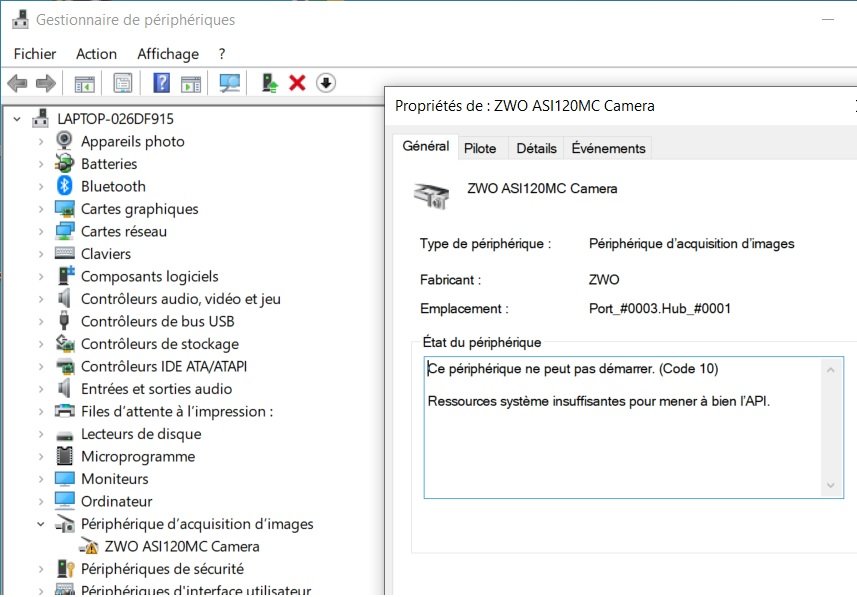
Task: Click the Appareils photo webcam icon
Action: 64,141
